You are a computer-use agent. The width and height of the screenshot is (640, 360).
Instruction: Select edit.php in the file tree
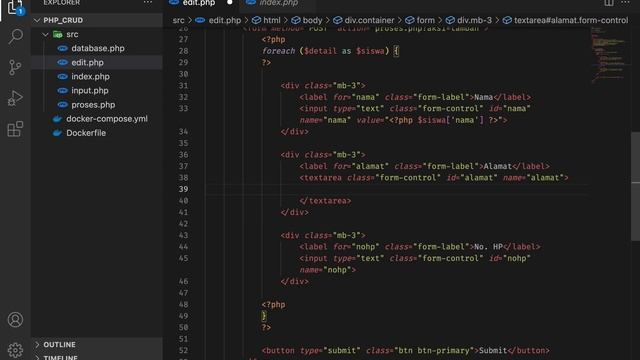pos(87,62)
